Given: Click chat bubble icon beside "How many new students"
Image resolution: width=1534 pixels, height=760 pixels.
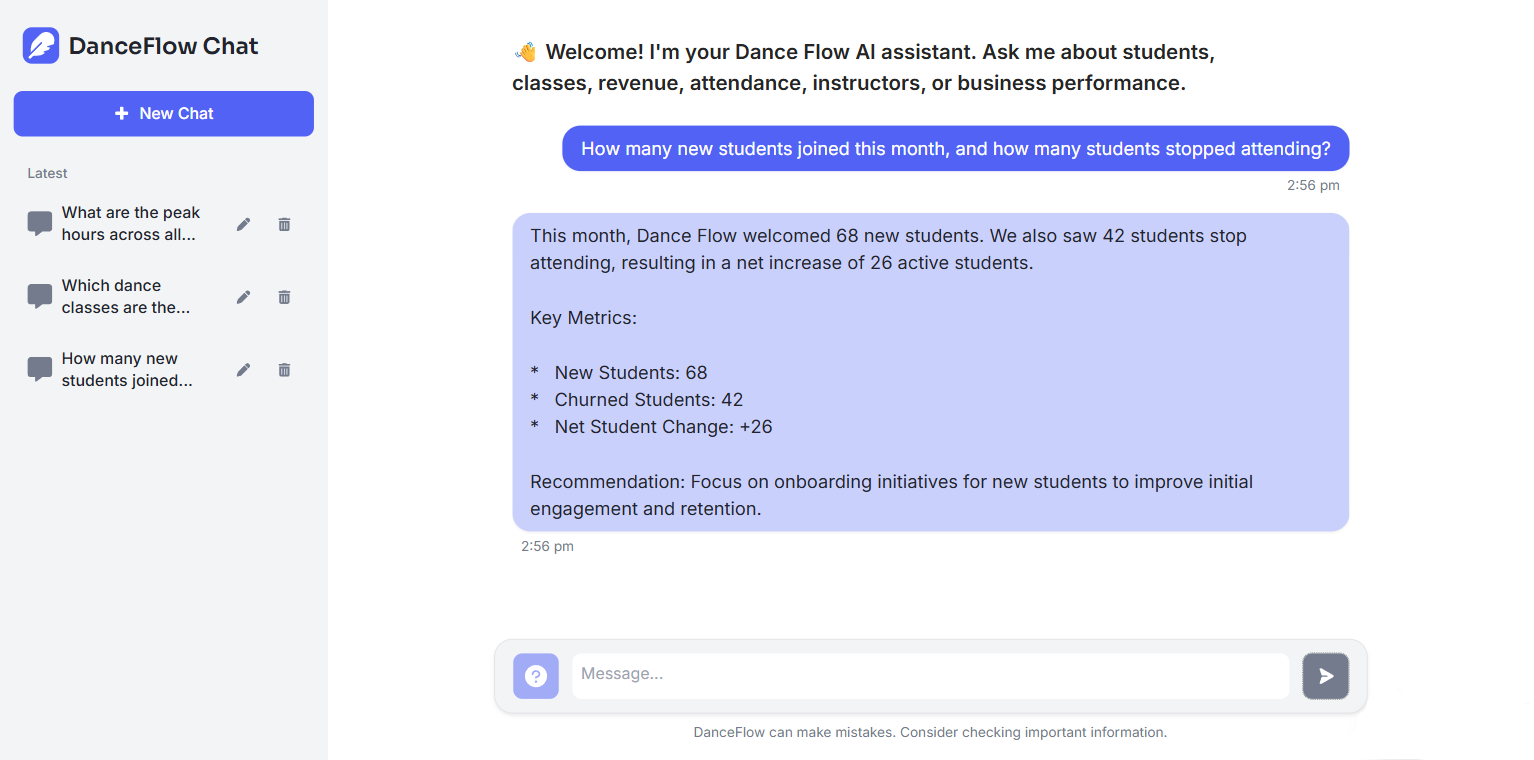Looking at the screenshot, I should 40,370.
